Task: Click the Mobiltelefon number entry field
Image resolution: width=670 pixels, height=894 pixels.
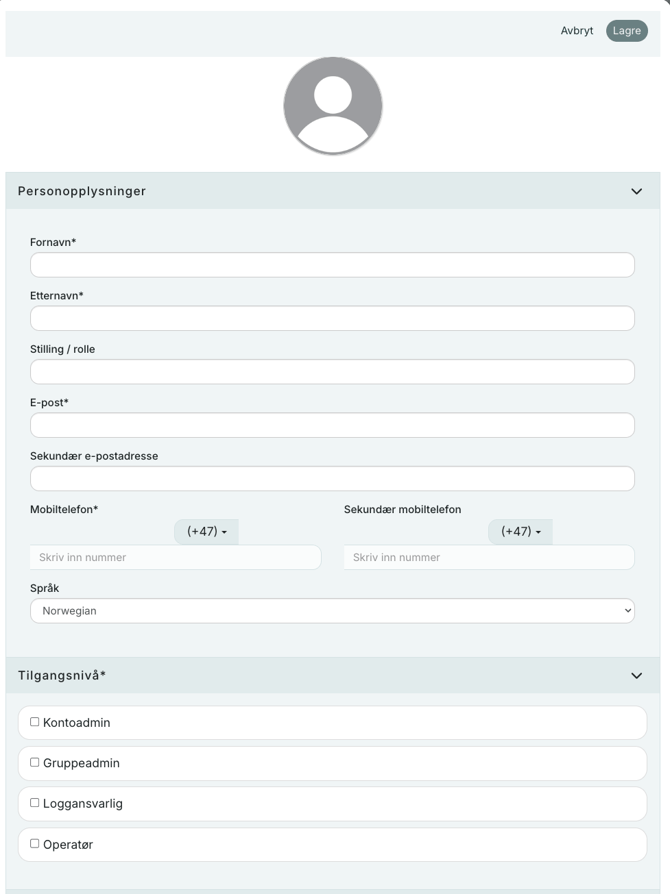Action: 175,557
